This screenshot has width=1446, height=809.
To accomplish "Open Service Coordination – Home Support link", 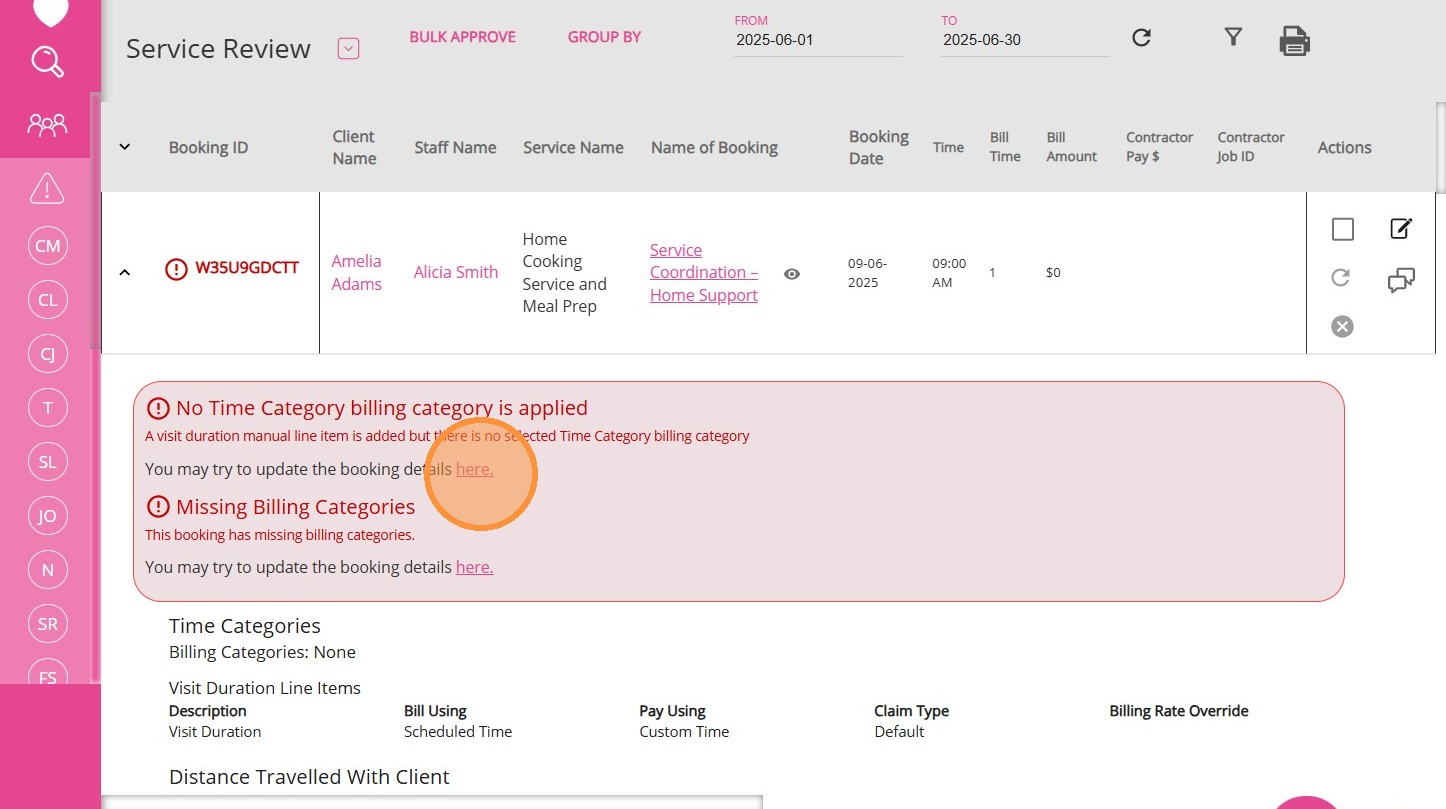I will [x=703, y=272].
